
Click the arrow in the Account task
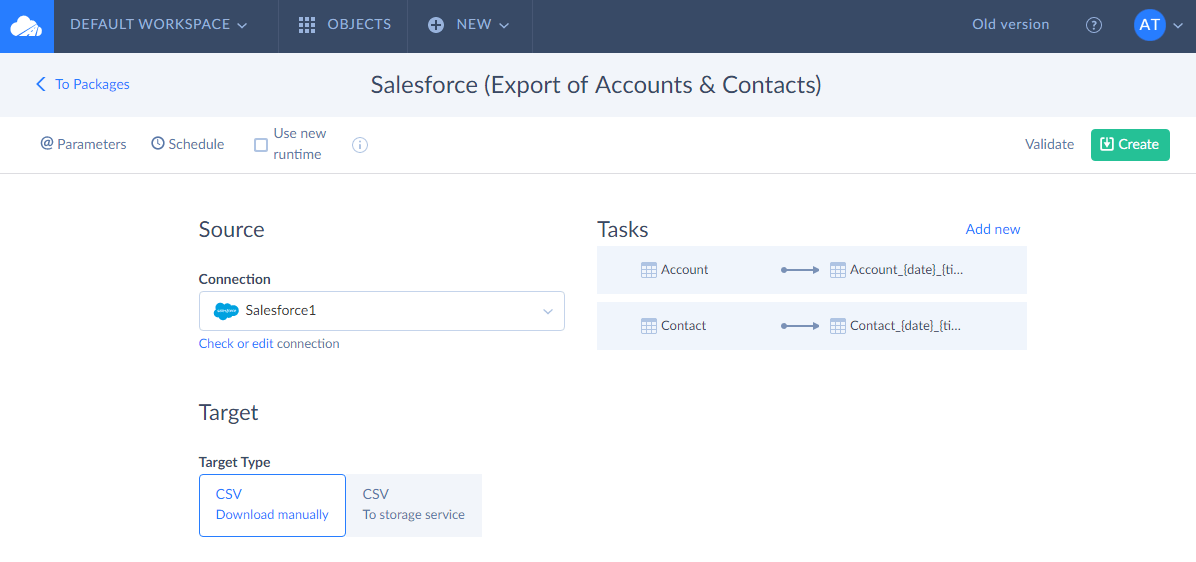click(799, 270)
